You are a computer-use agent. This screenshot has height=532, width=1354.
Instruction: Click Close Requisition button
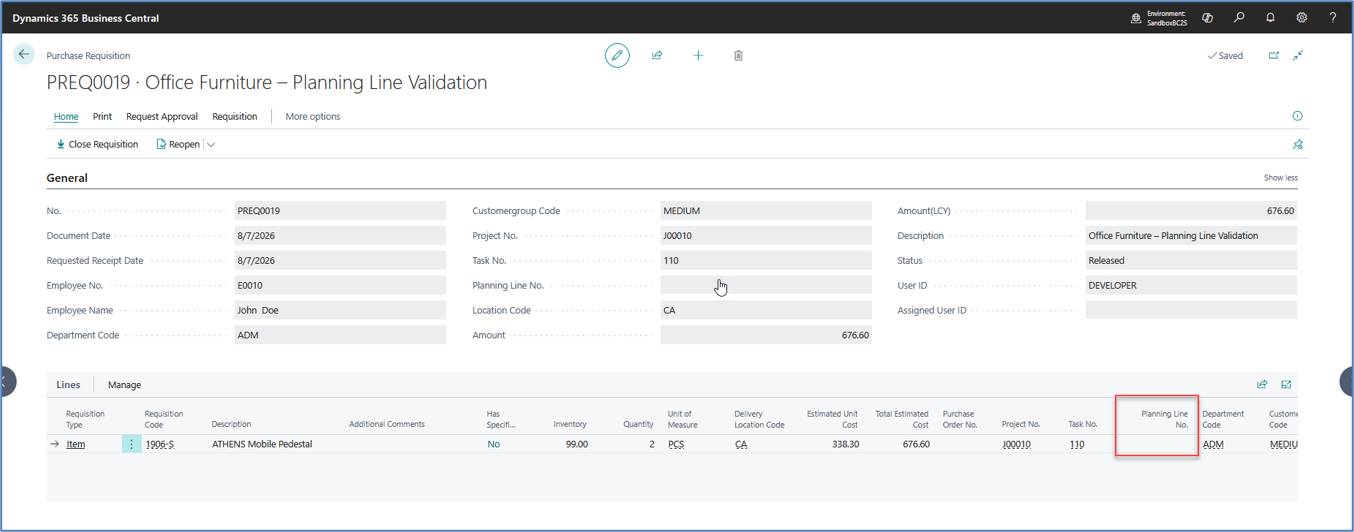pos(97,144)
